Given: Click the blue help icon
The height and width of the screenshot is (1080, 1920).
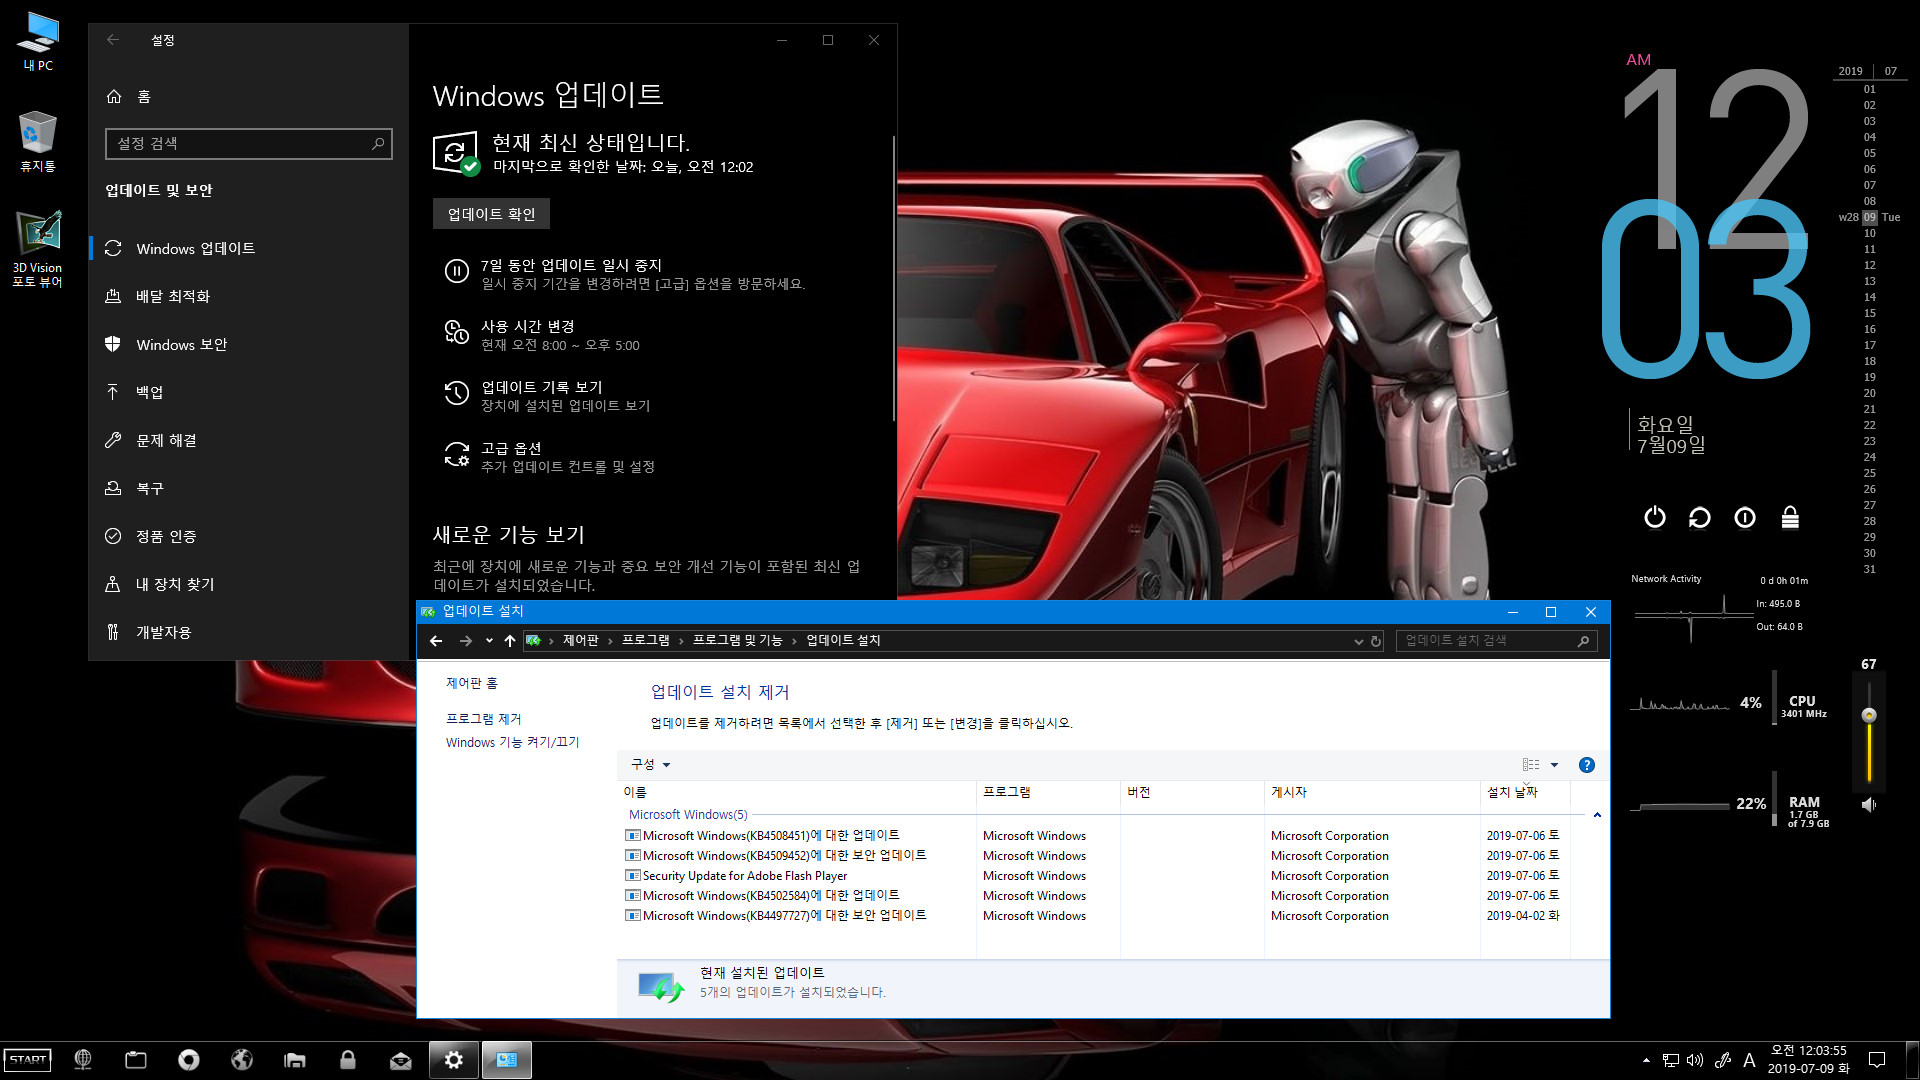Looking at the screenshot, I should (1586, 765).
